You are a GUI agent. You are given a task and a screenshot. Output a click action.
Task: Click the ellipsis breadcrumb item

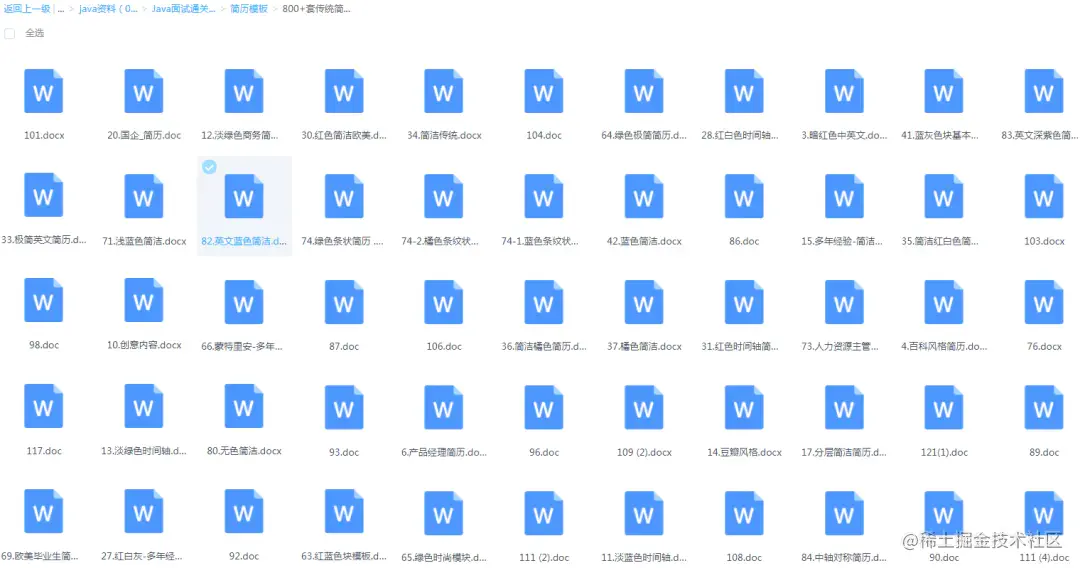[61, 9]
